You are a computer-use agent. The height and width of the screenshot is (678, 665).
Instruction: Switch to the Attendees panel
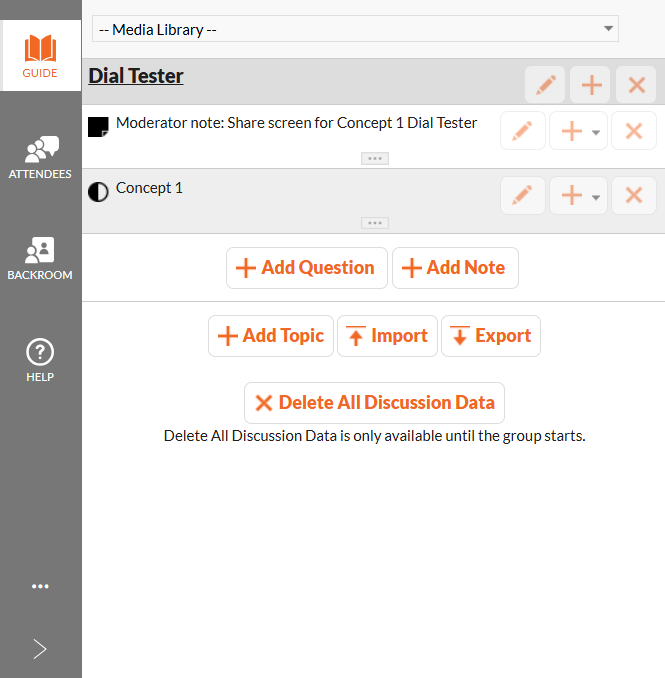click(40, 158)
